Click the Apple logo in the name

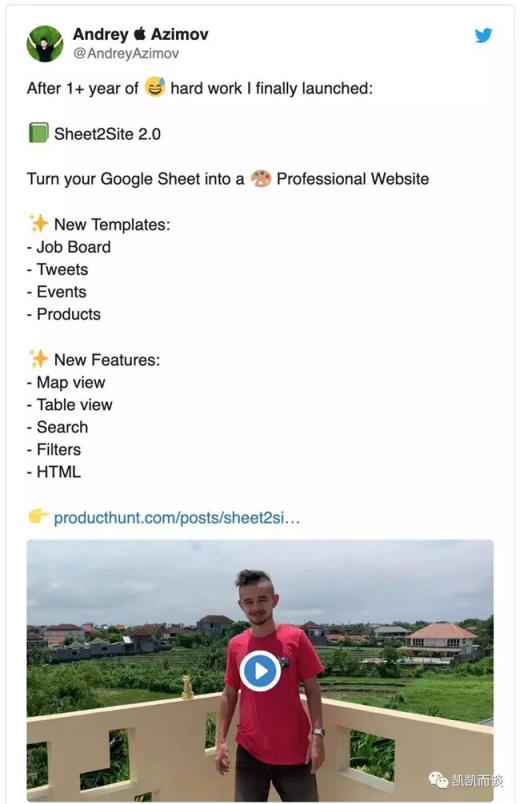click(139, 34)
